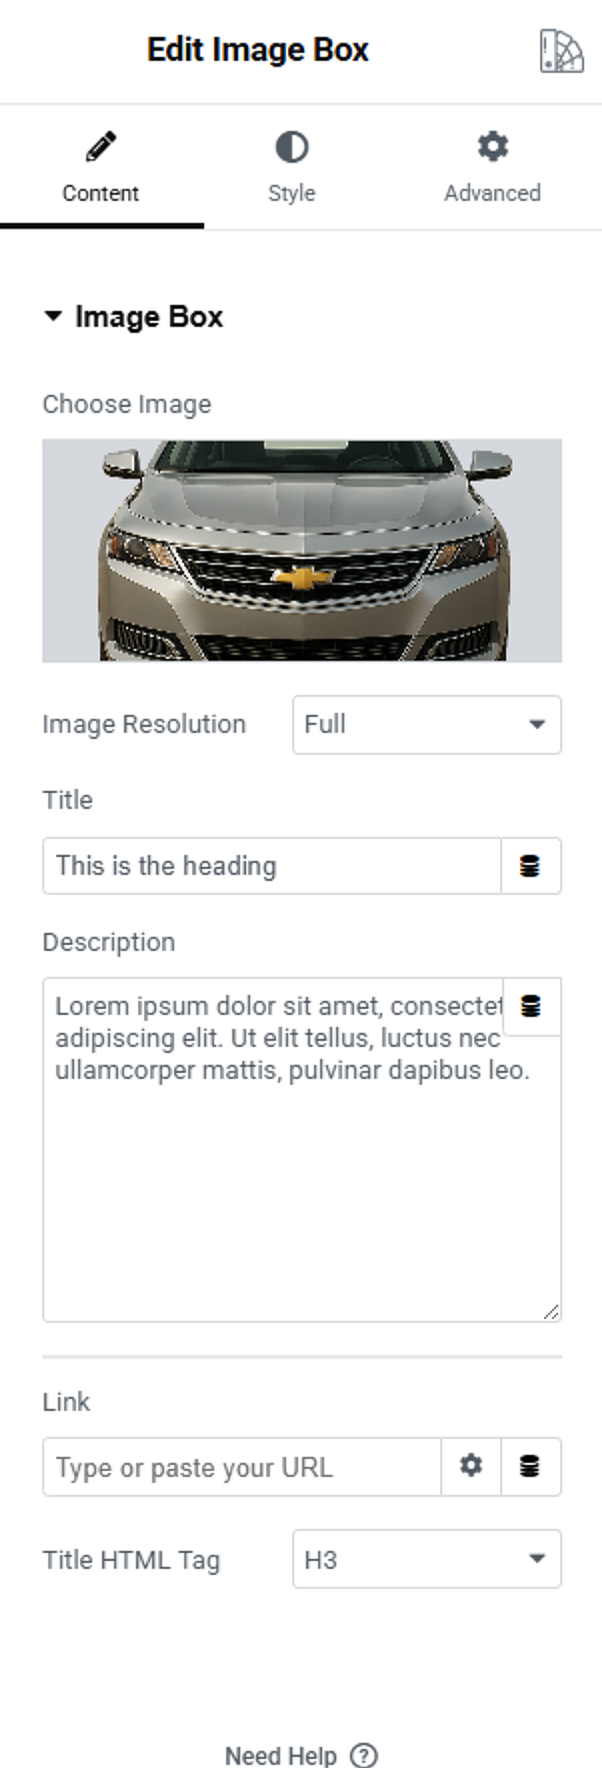Switch to the Style tab
The width and height of the screenshot is (602, 1768).
pyautogui.click(x=292, y=192)
